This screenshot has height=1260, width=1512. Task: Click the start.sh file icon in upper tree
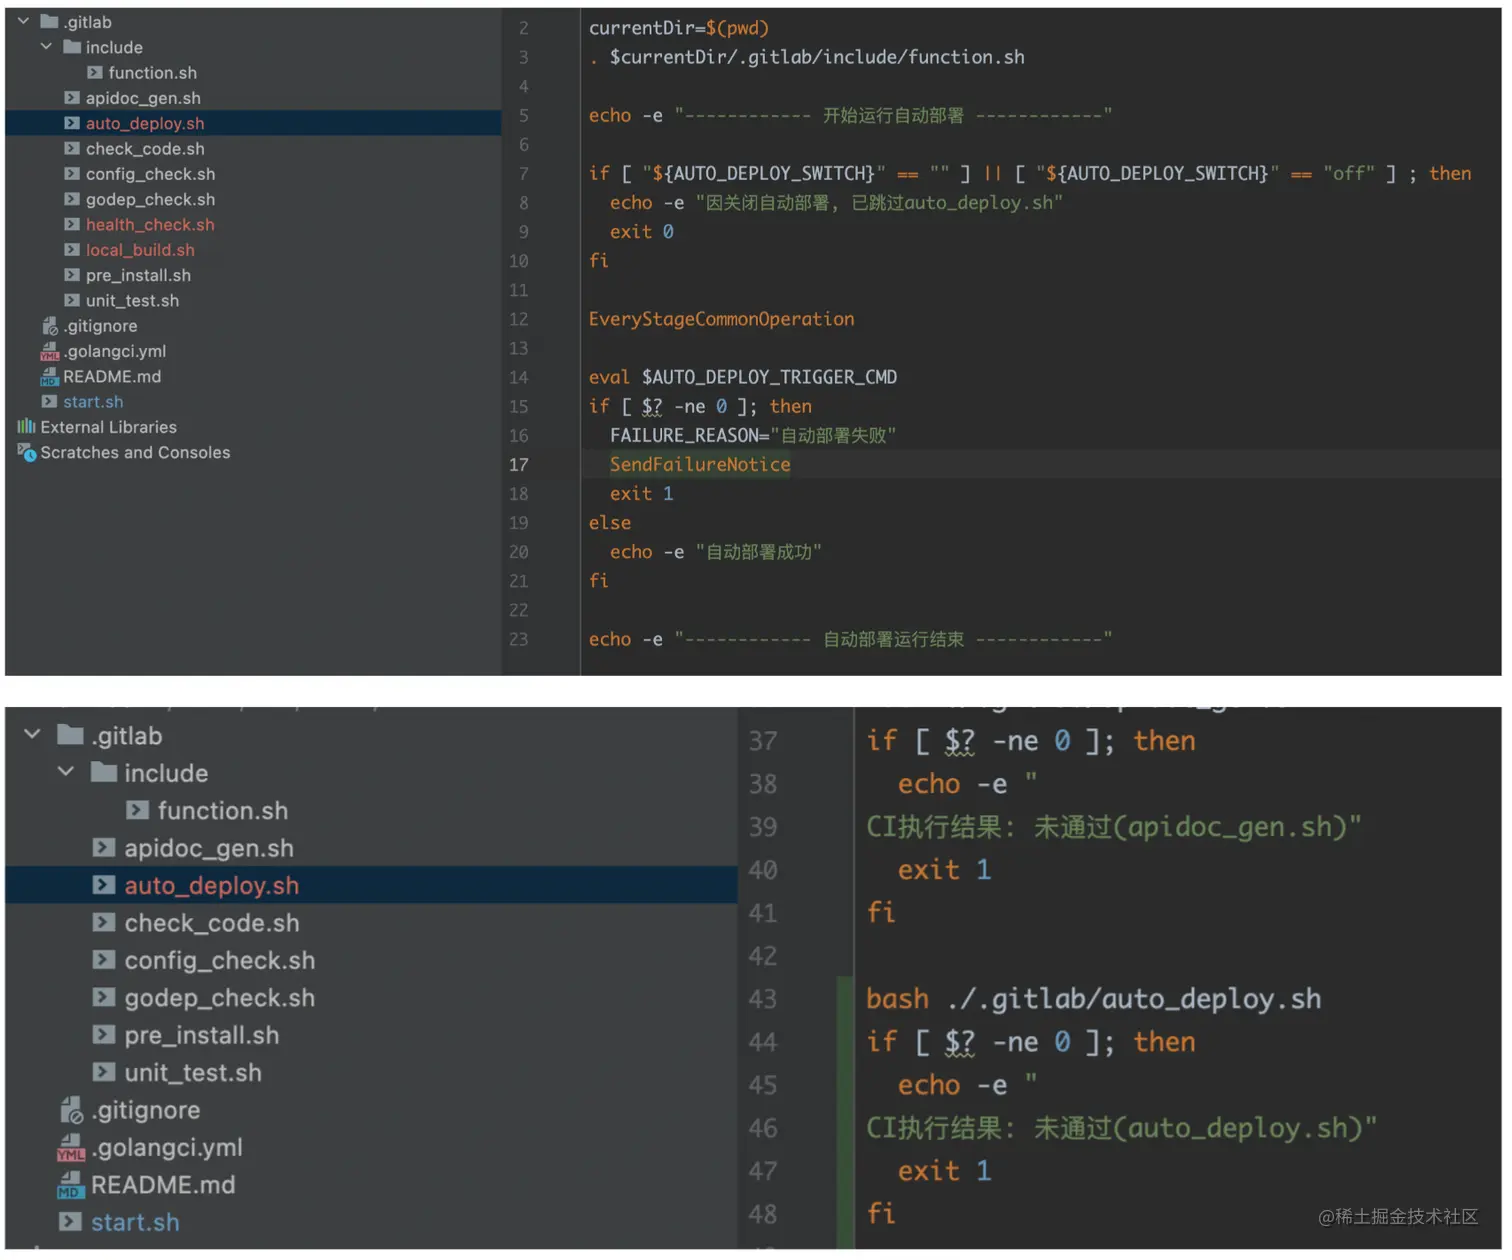tap(49, 401)
